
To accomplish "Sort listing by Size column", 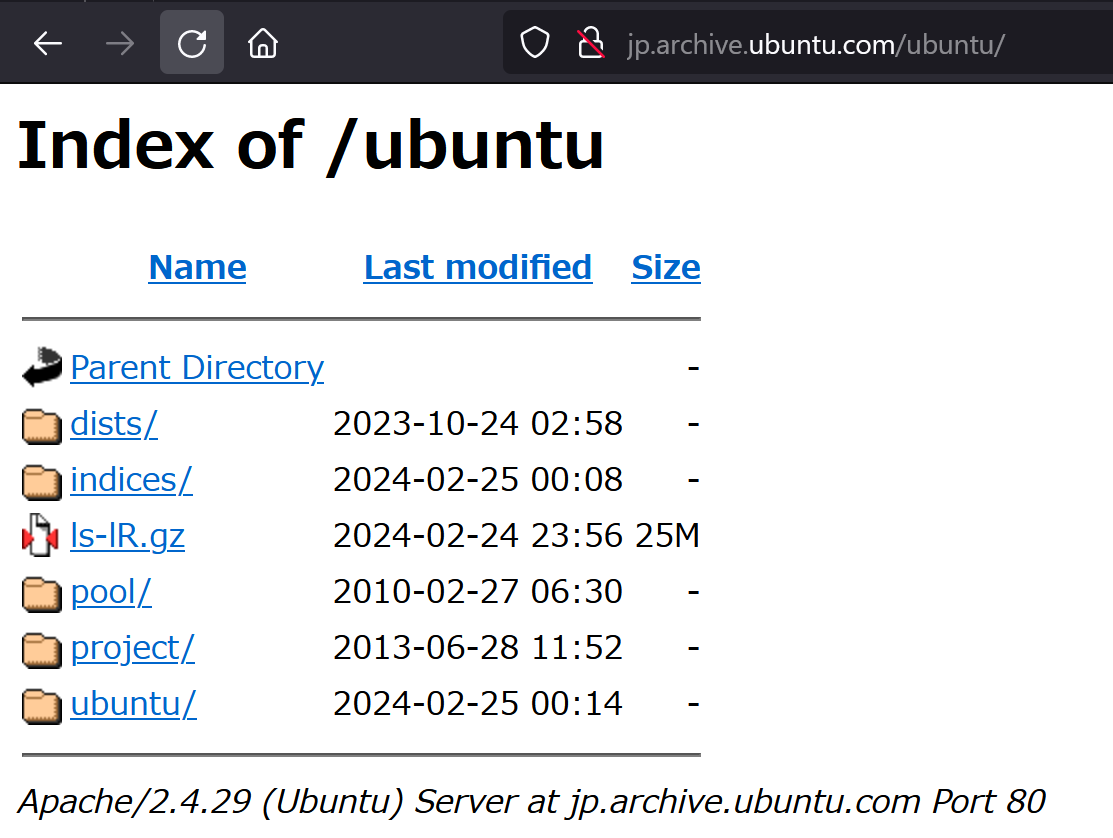I will pos(665,267).
